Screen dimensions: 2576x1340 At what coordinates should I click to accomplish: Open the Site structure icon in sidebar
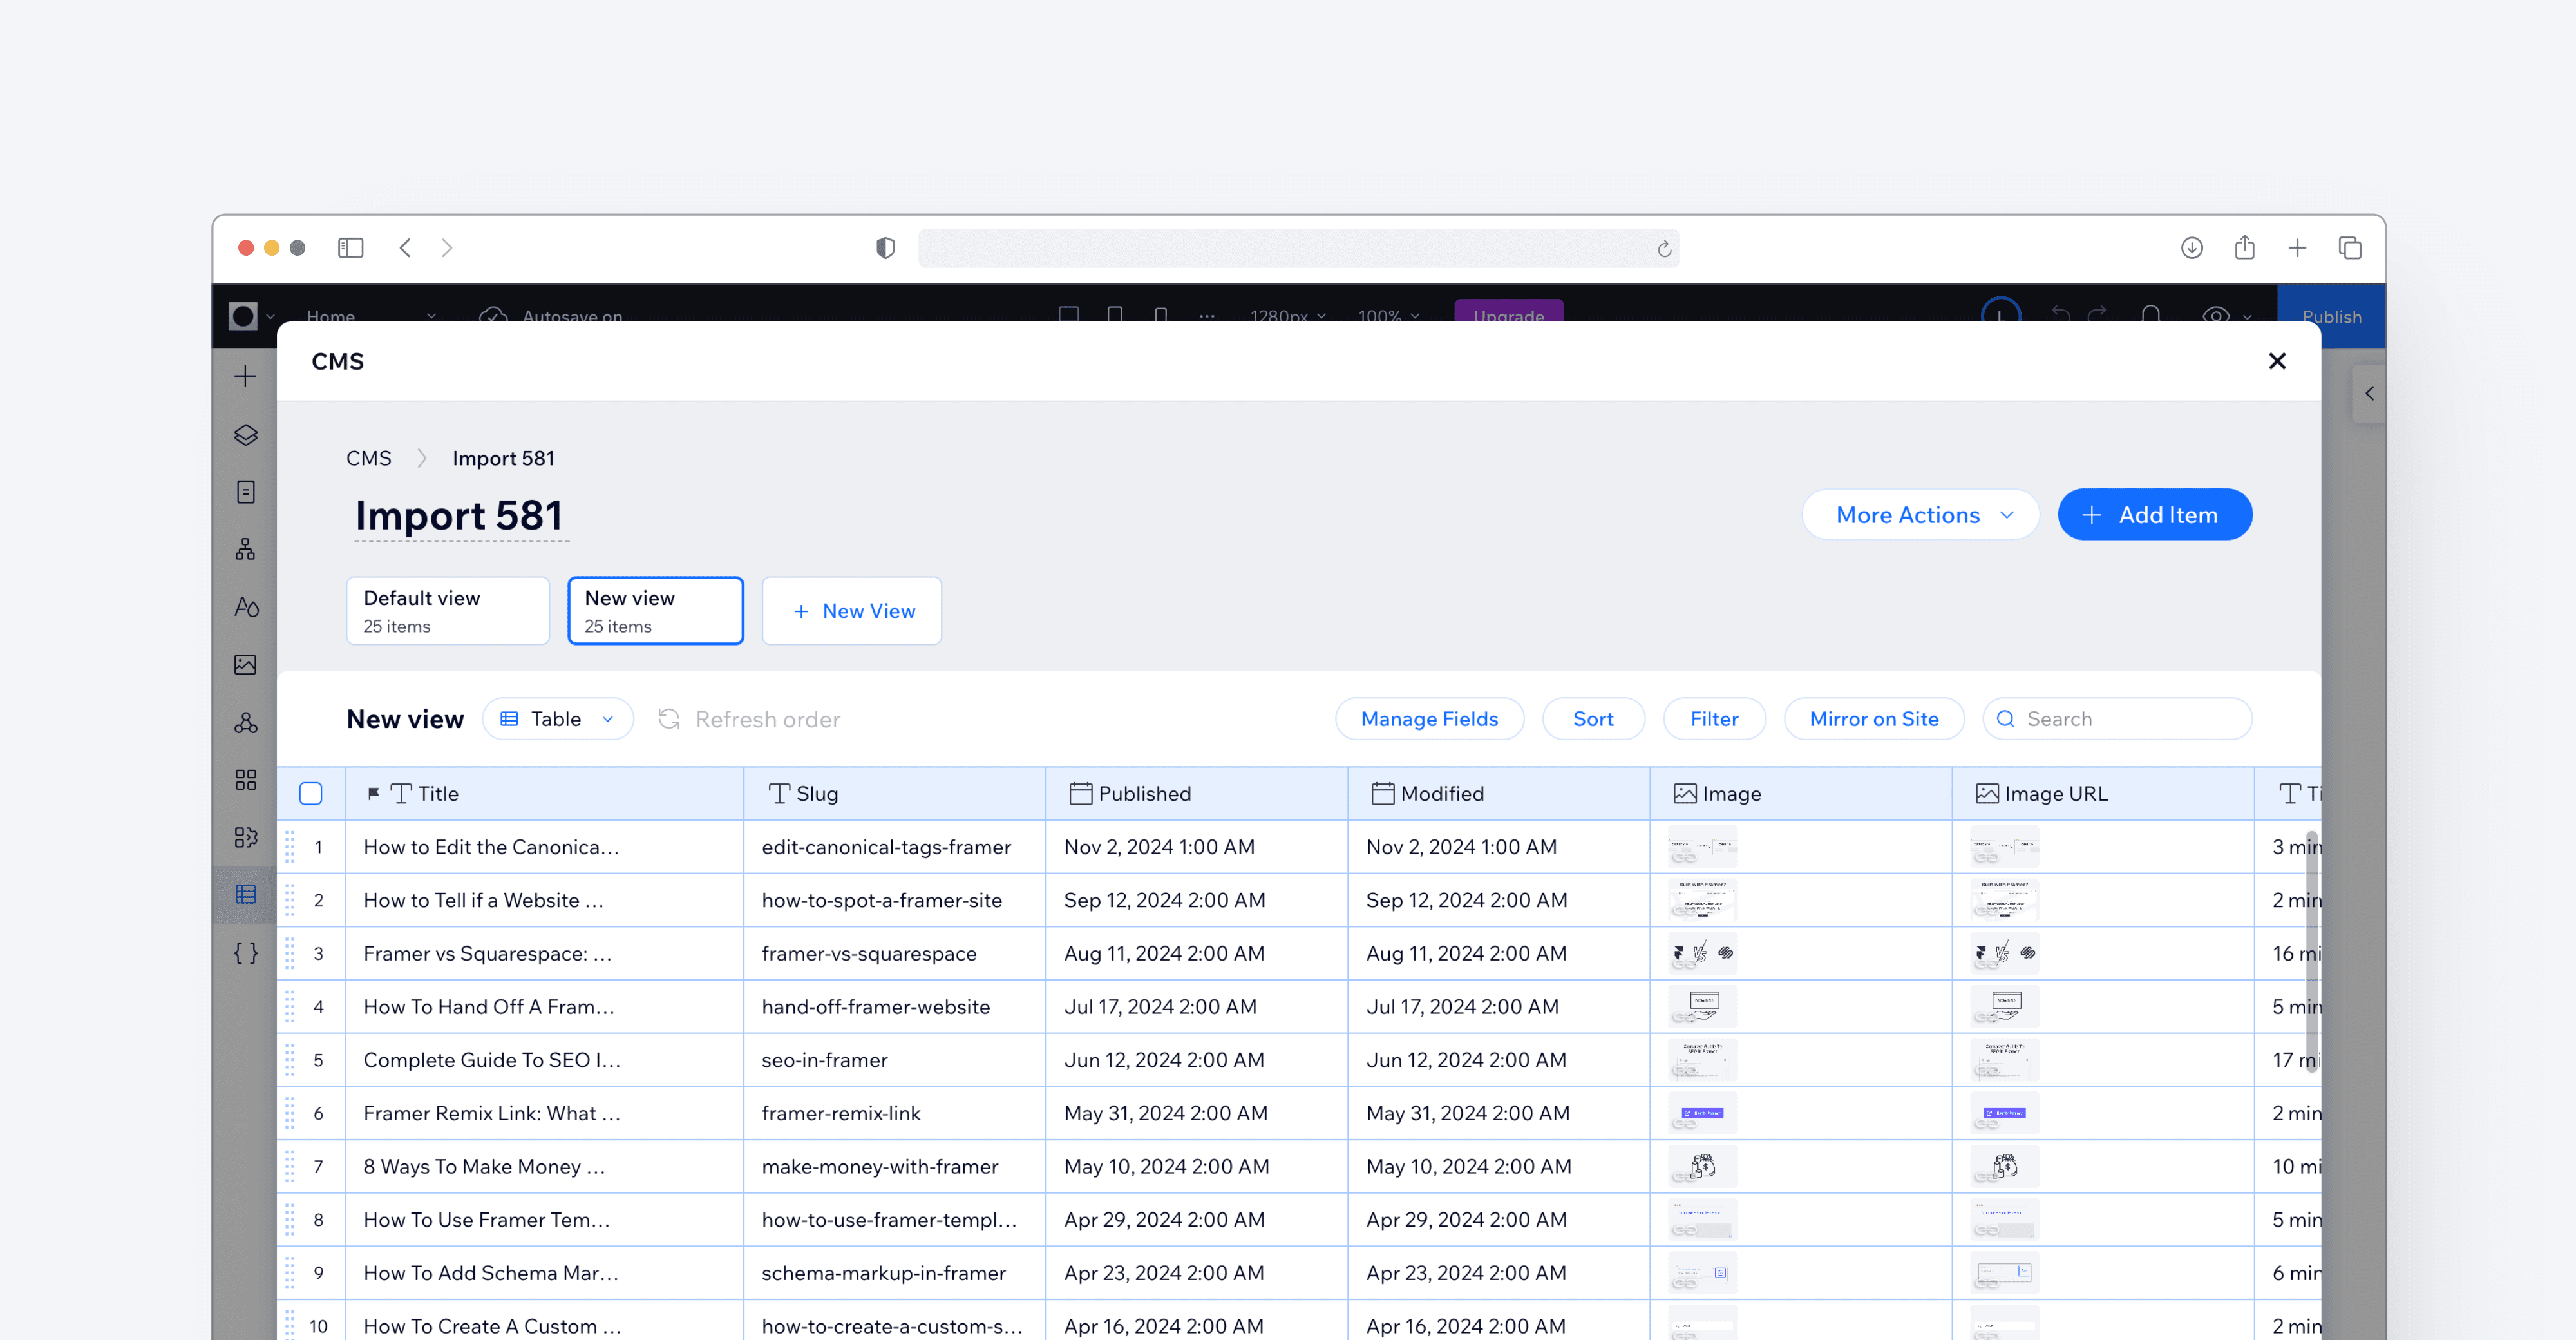click(x=245, y=549)
